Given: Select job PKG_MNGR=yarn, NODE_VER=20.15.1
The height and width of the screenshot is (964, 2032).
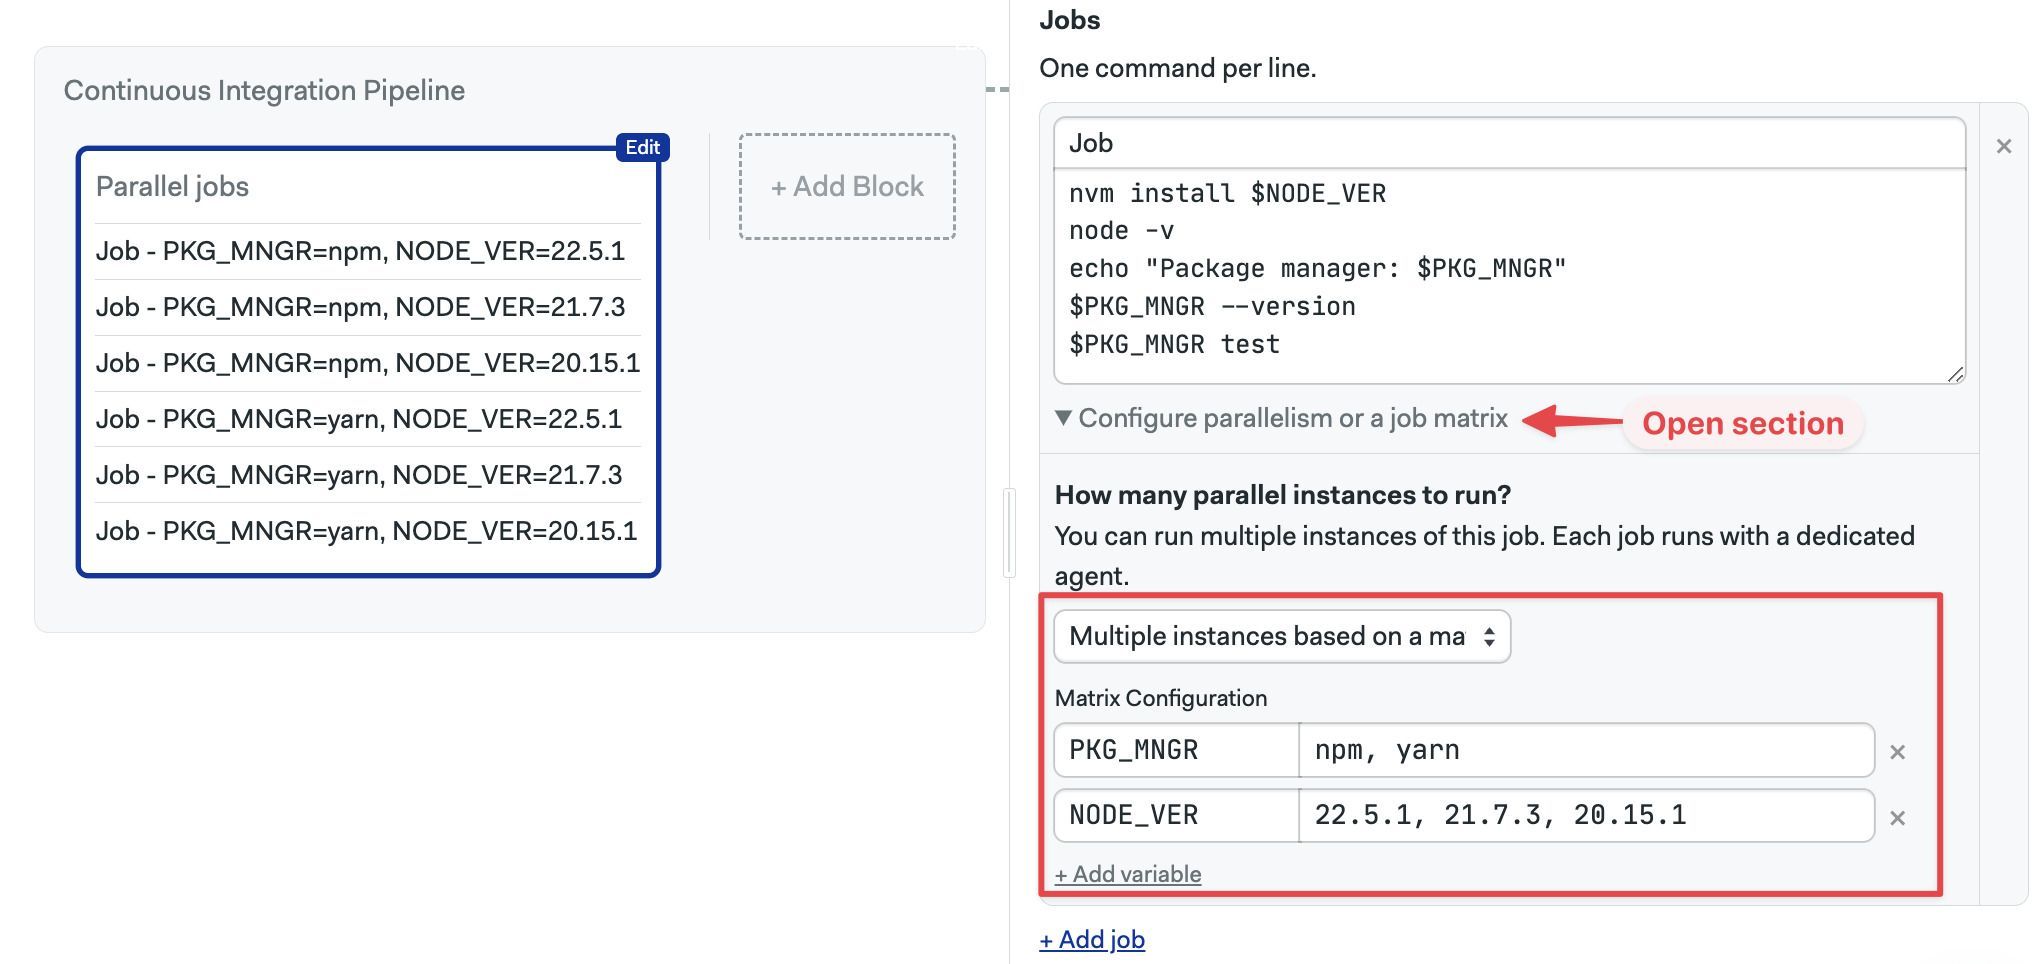Looking at the screenshot, I should [x=366, y=531].
